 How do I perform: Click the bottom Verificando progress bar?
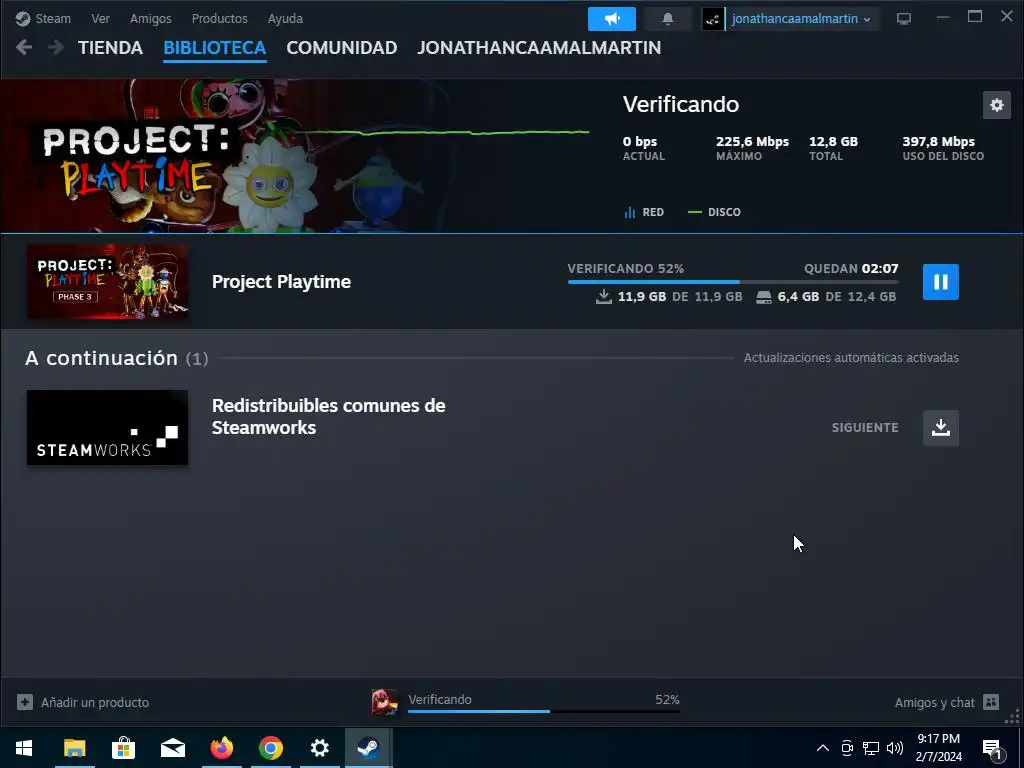543,711
